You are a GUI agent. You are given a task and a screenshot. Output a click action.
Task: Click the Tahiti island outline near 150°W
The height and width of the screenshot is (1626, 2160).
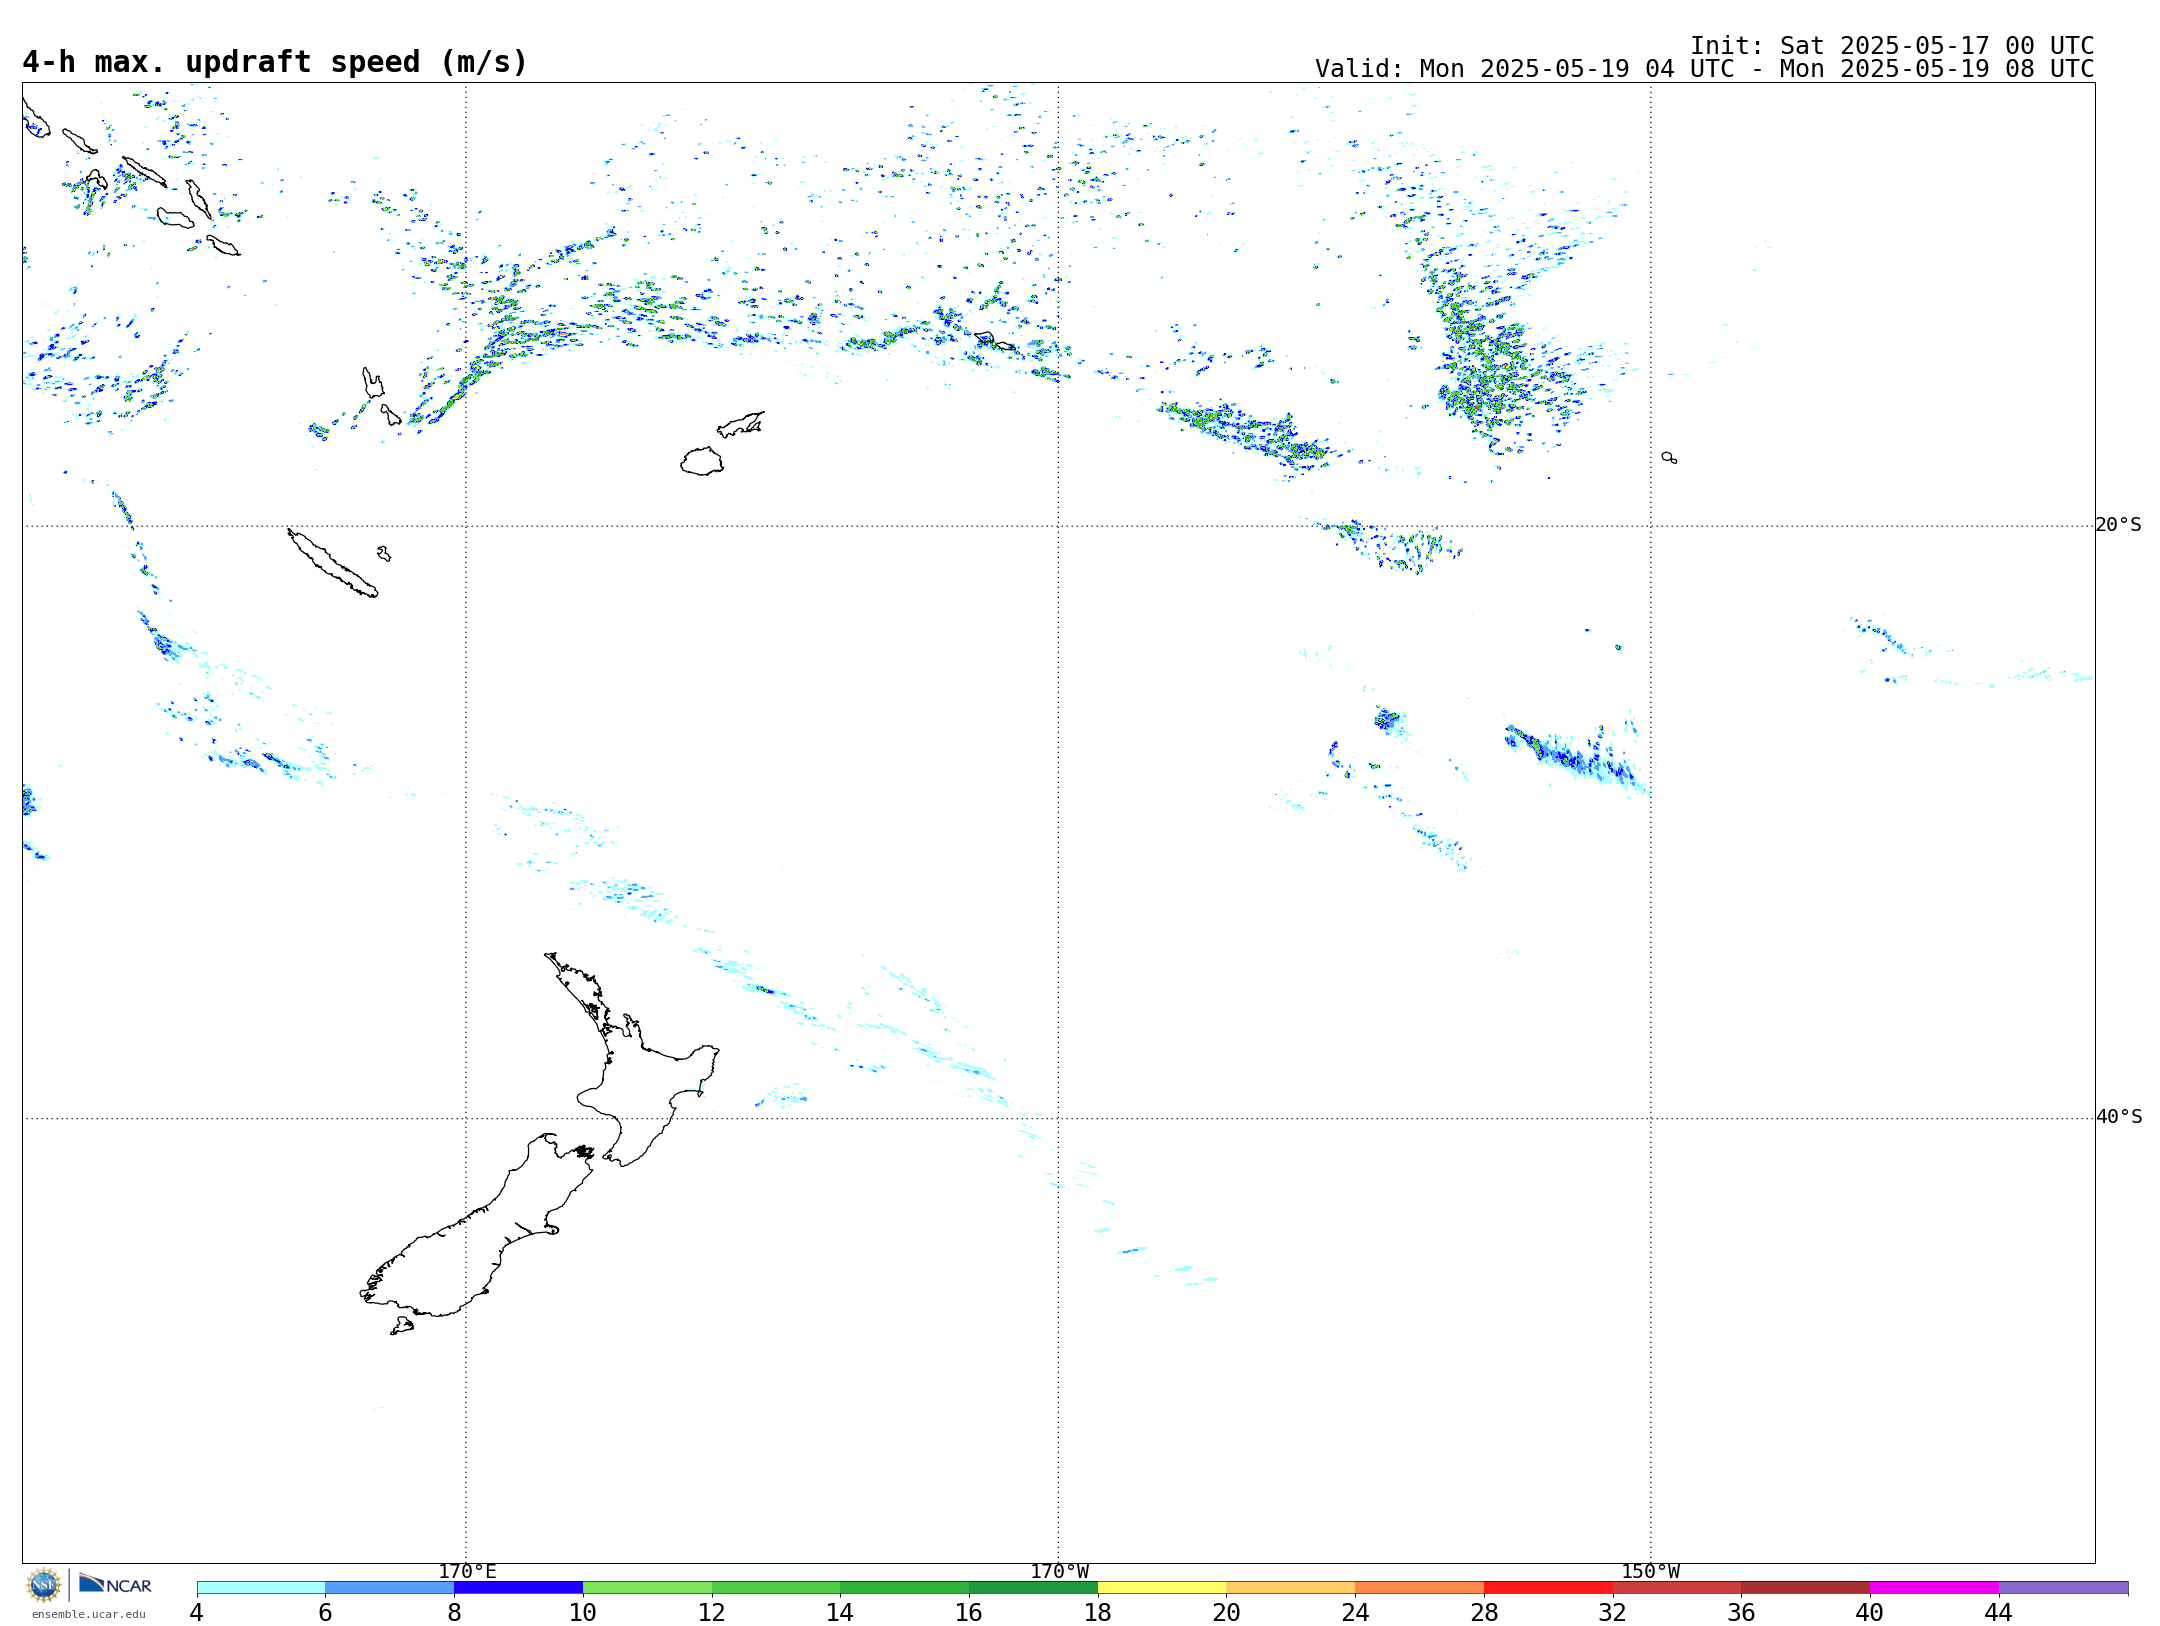(1669, 458)
